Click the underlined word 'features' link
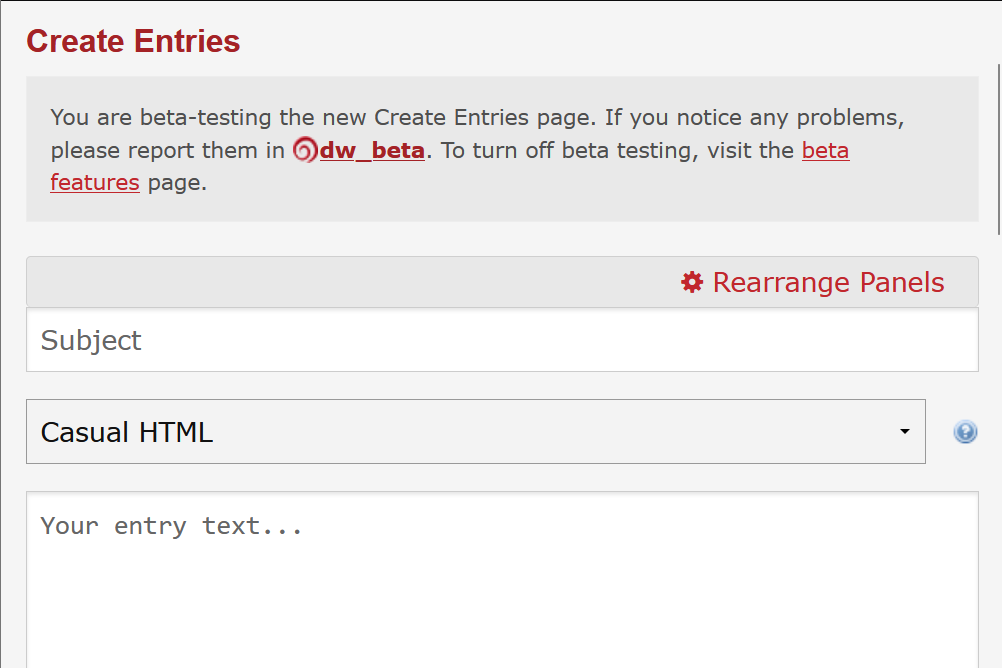The width and height of the screenshot is (1002, 668). [95, 183]
